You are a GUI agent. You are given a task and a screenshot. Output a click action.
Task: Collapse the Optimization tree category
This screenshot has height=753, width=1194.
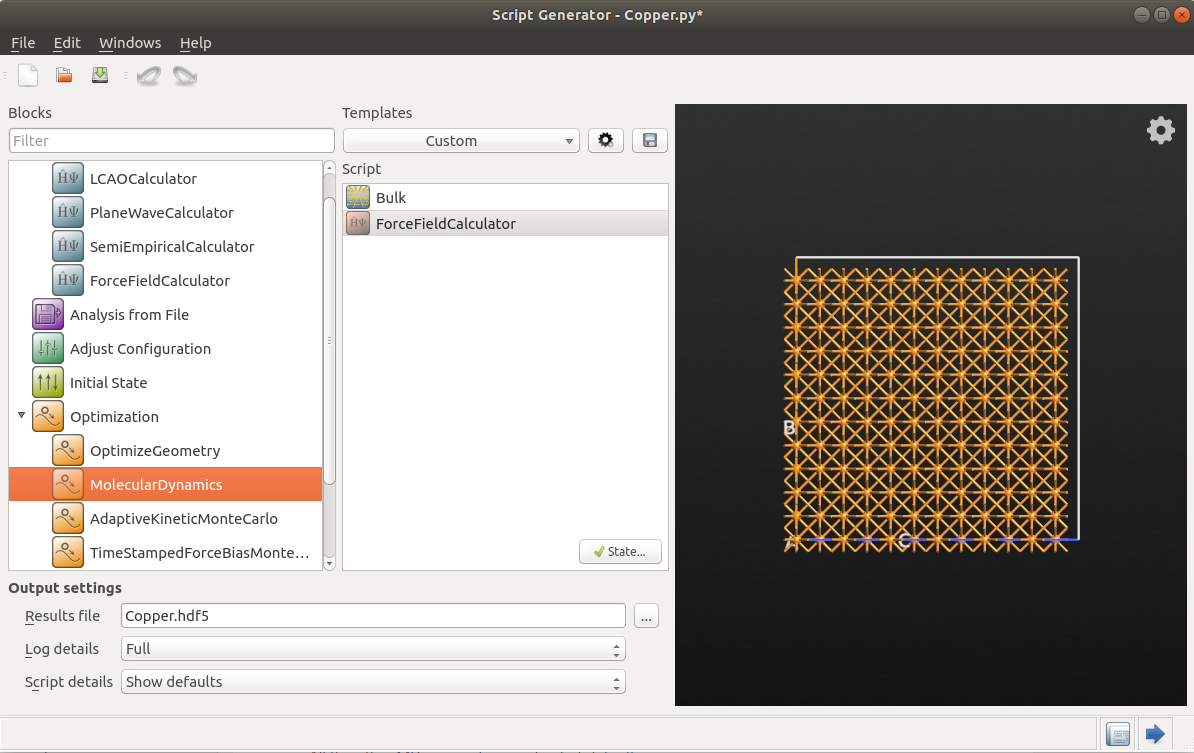point(21,416)
